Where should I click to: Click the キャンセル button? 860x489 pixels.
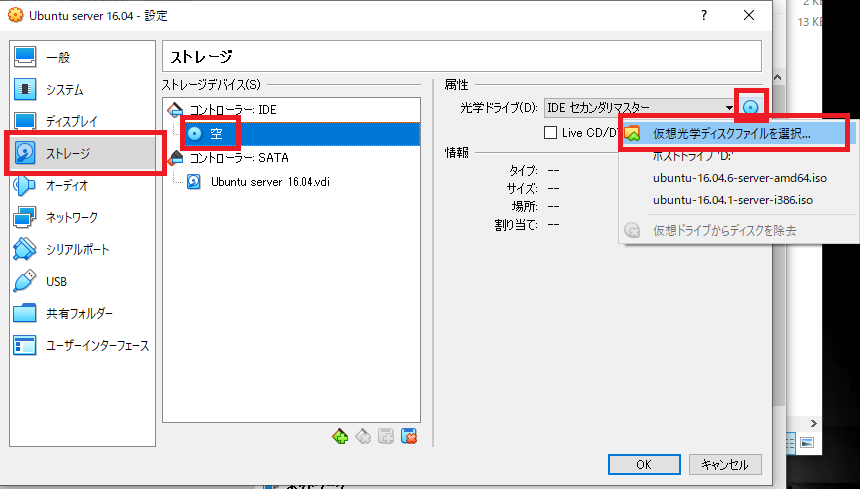click(x=725, y=465)
